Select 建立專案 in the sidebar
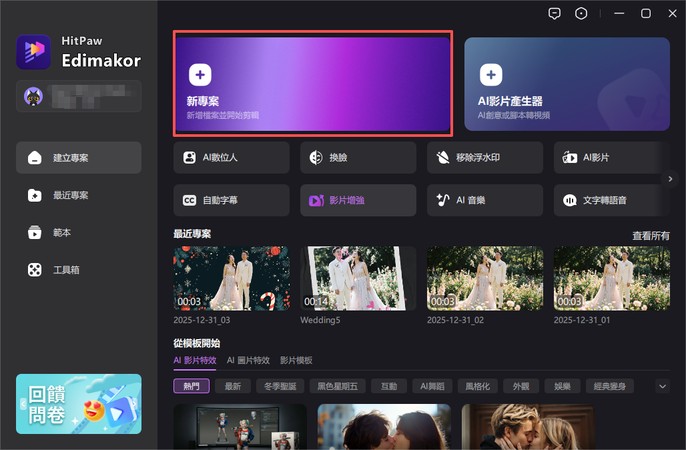Image resolution: width=686 pixels, height=450 pixels. pyautogui.click(x=79, y=157)
